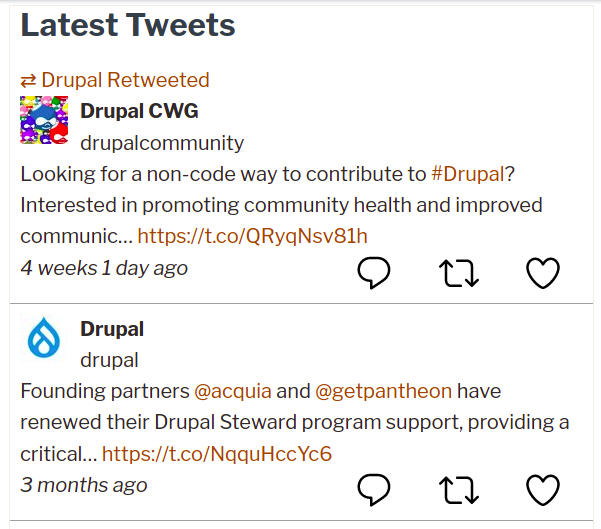Image resolution: width=601 pixels, height=529 pixels.
Task: Like the Drupal Steward program tweet
Action: pos(543,489)
